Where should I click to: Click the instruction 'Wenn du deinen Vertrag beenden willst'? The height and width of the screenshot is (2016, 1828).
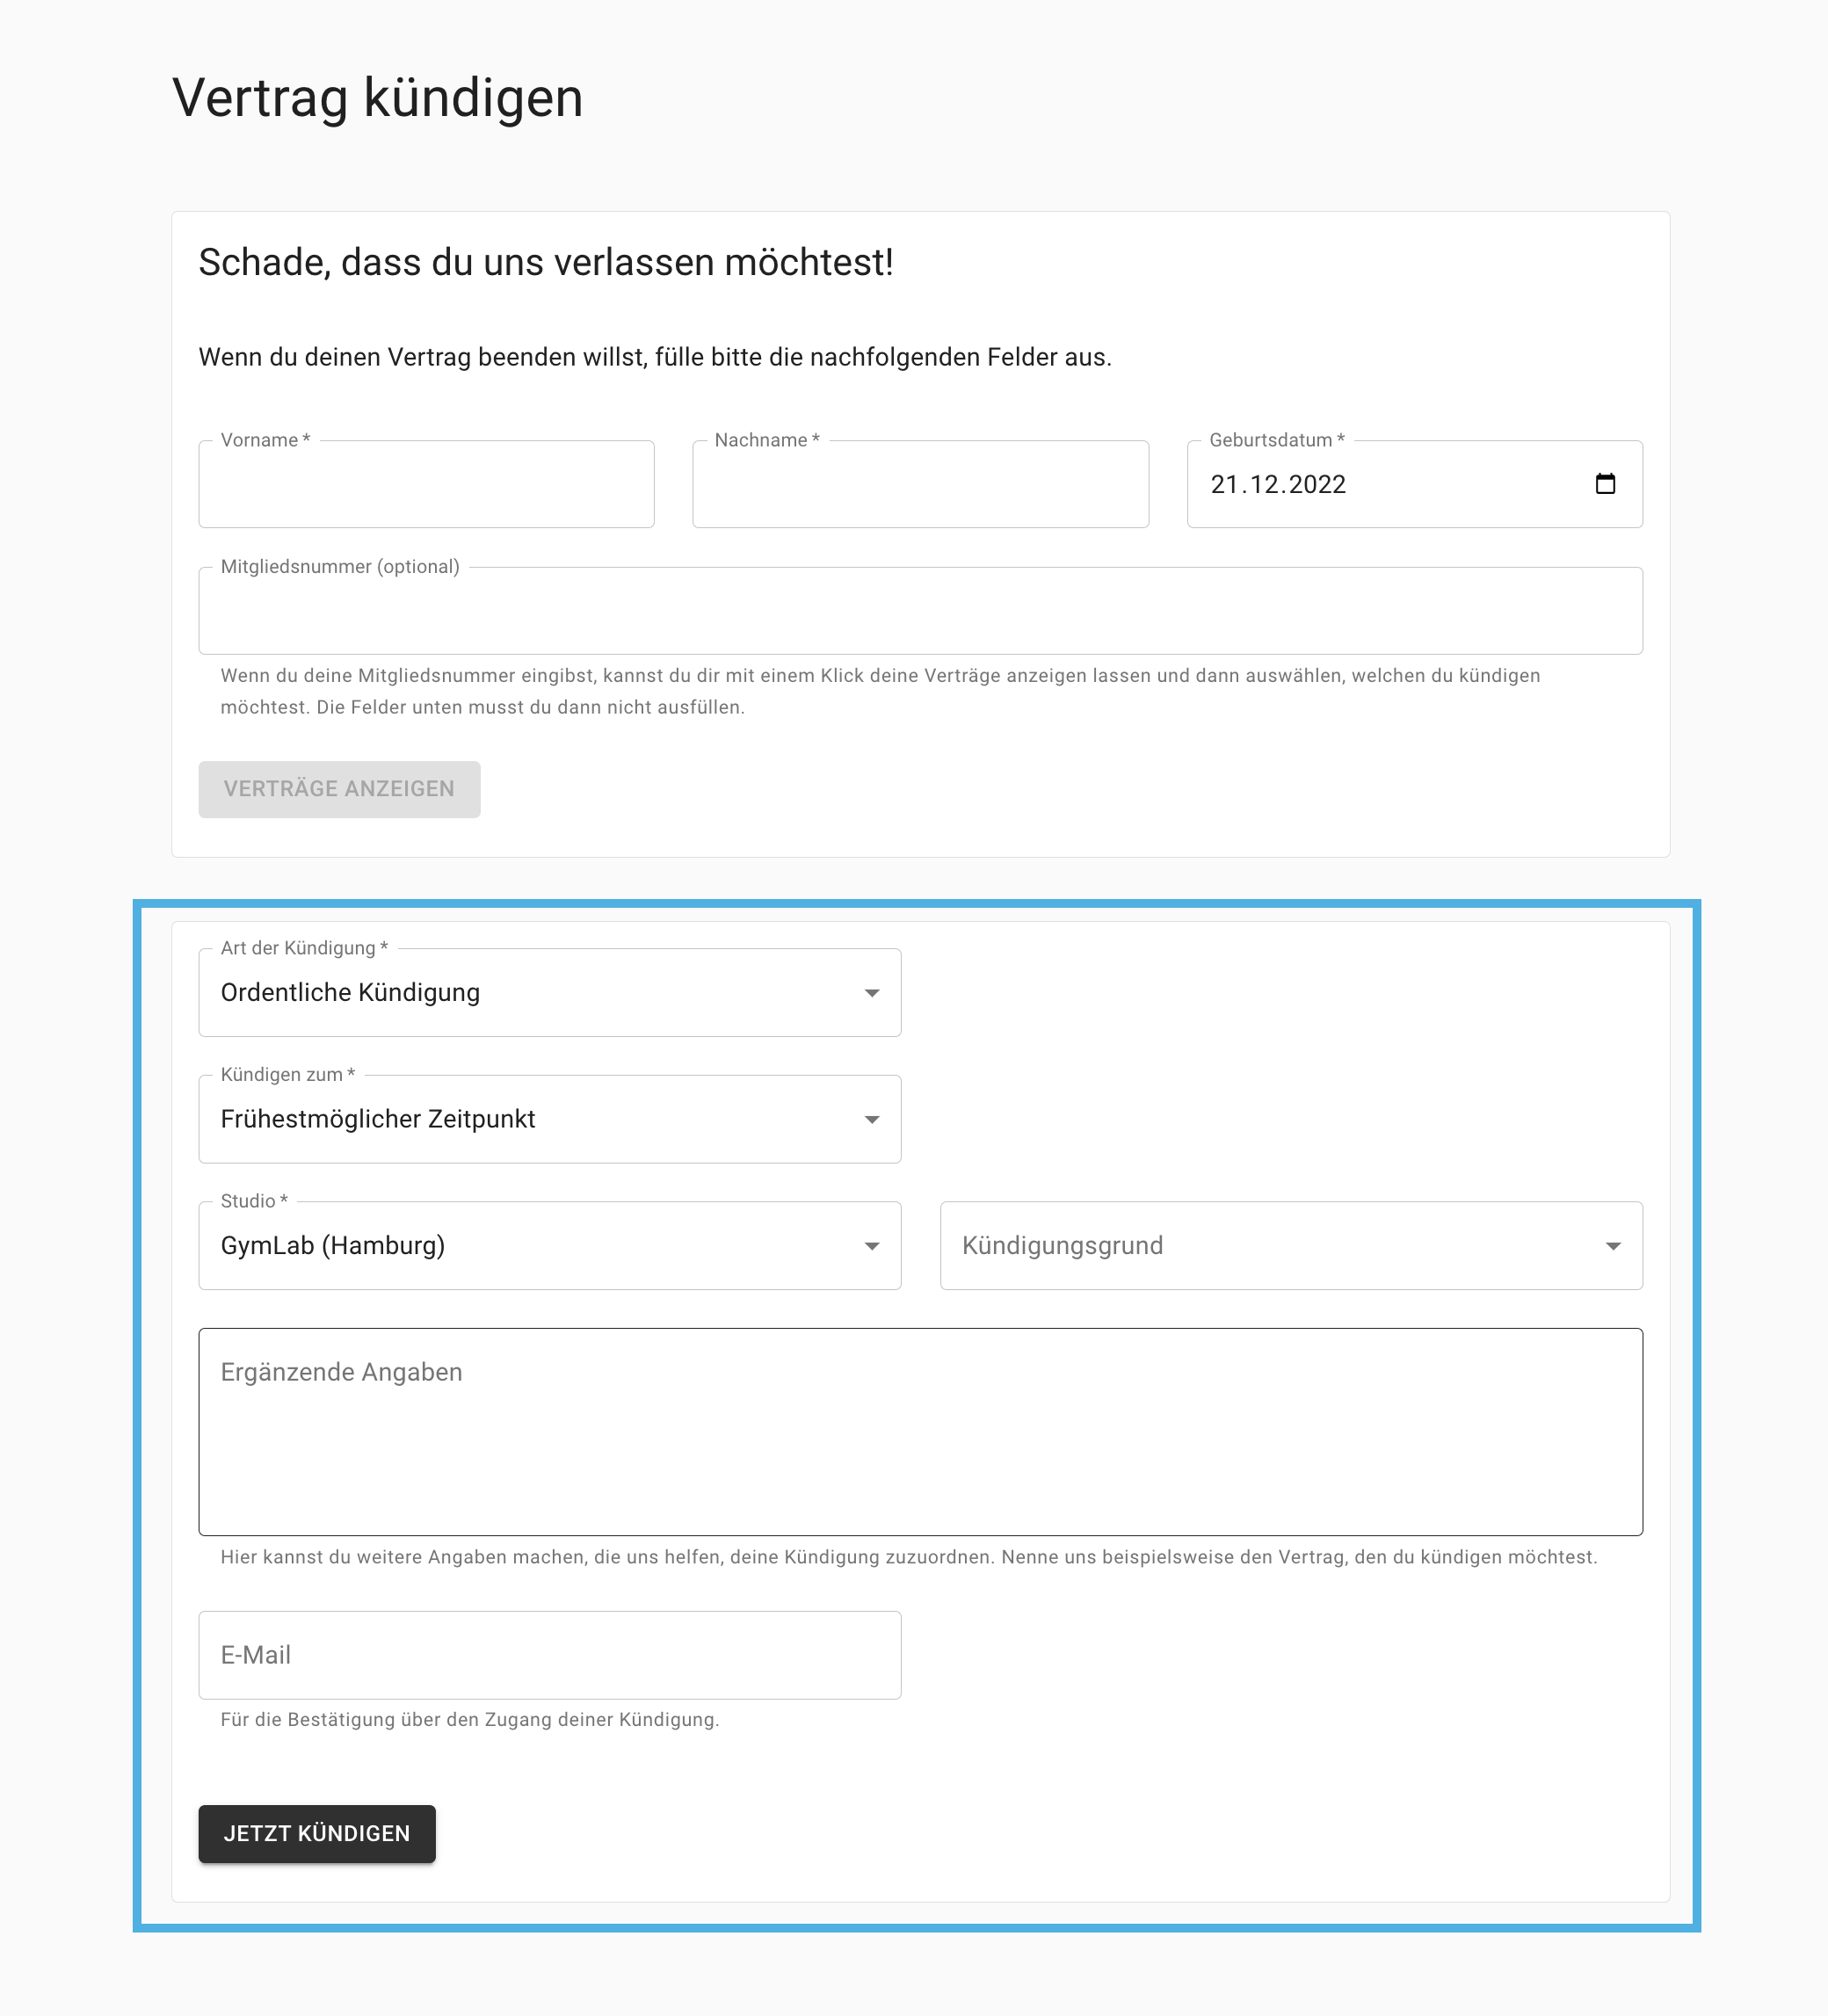tap(423, 357)
